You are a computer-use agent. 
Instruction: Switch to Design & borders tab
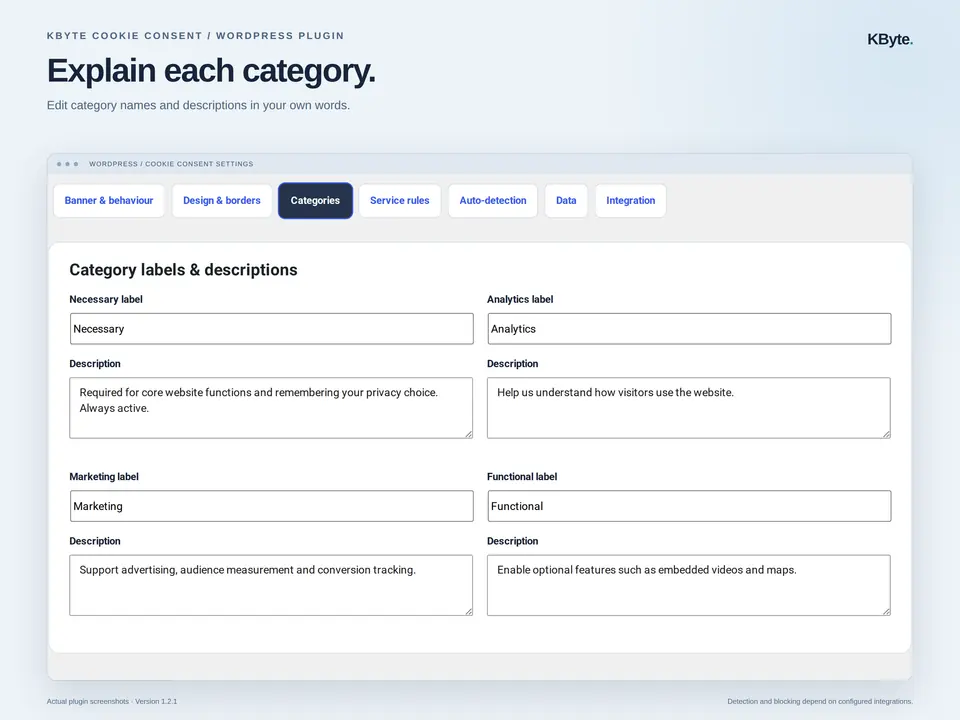(222, 201)
